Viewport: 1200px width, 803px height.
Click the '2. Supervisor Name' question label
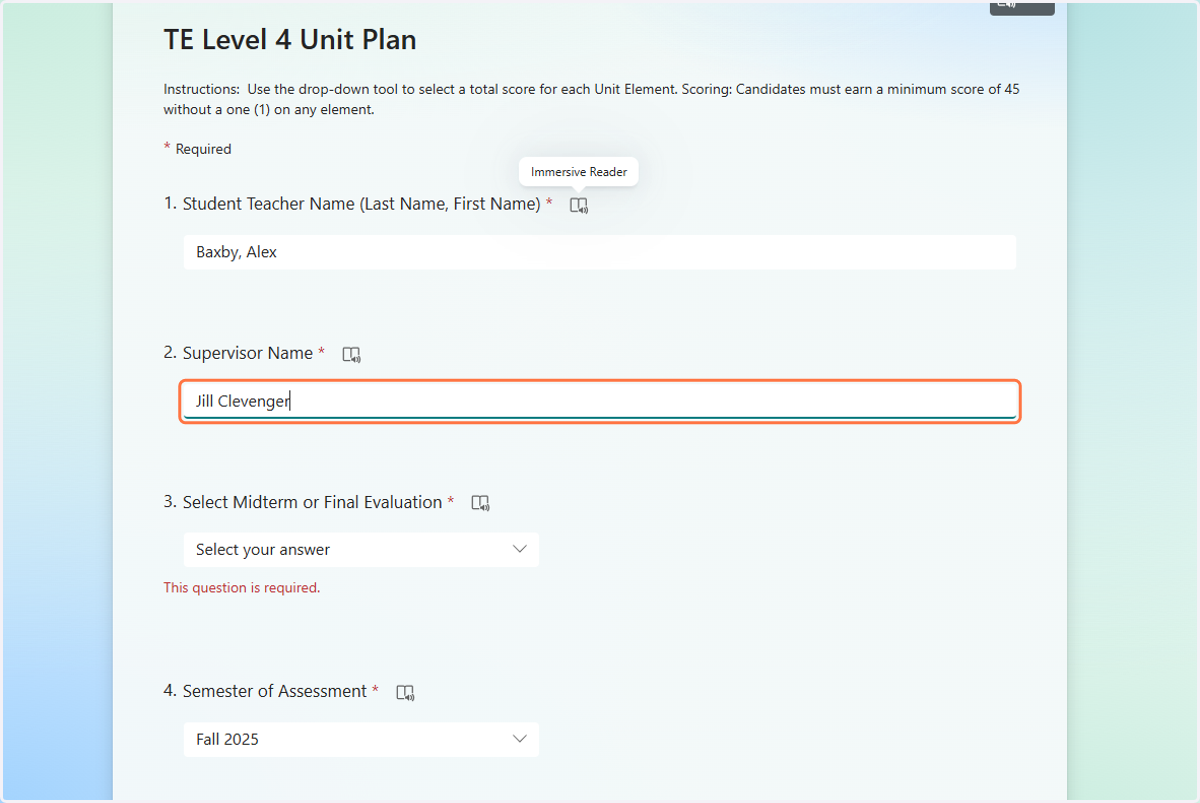pyautogui.click(x=245, y=353)
